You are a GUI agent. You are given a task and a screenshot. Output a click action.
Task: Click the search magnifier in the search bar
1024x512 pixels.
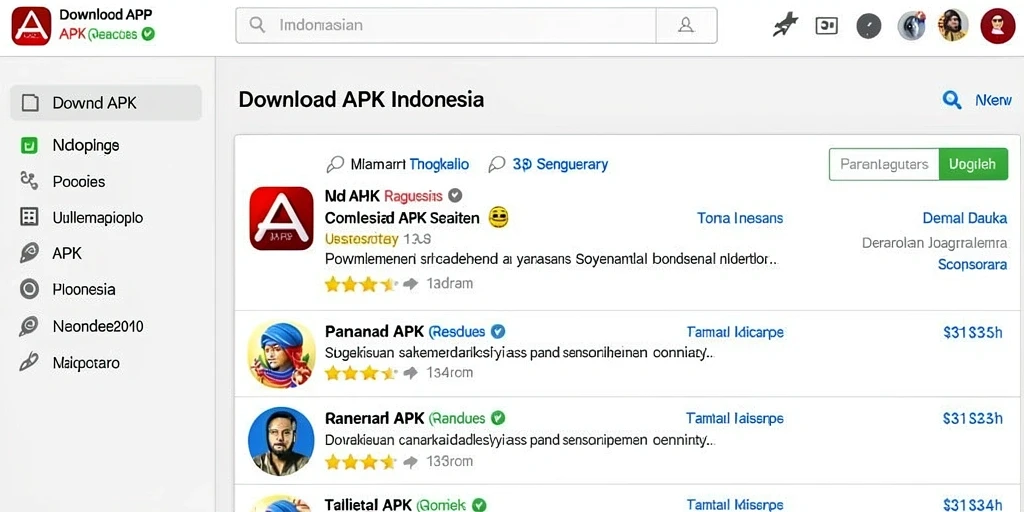[x=257, y=25]
